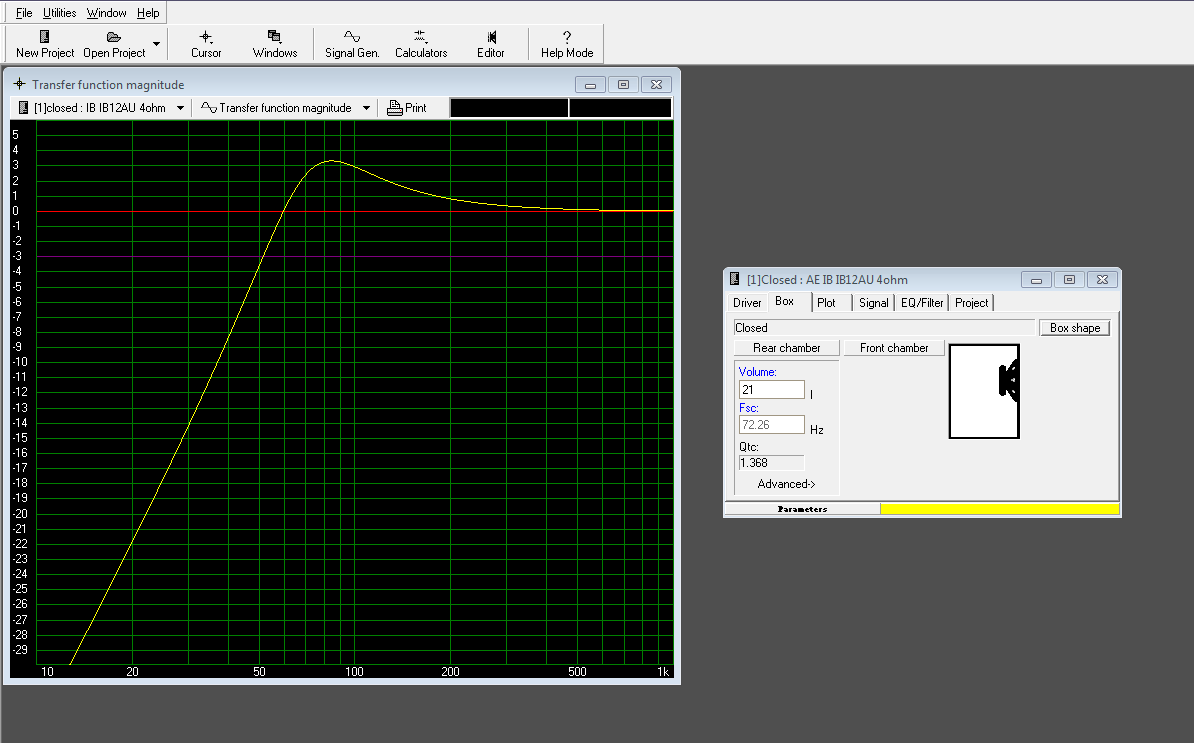Click the New Project toolbar icon
The height and width of the screenshot is (743, 1194).
coord(45,44)
